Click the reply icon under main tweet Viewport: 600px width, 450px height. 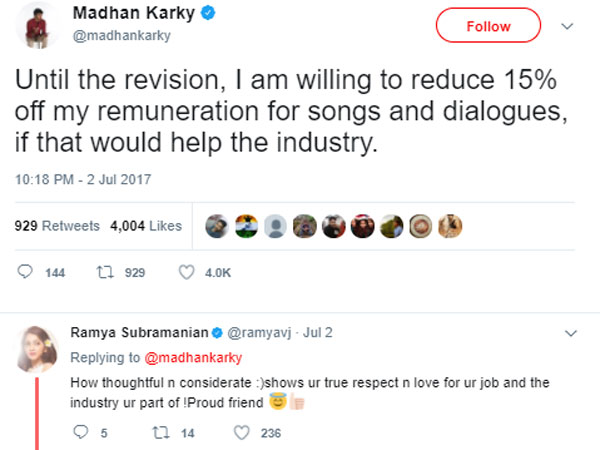pos(27,272)
